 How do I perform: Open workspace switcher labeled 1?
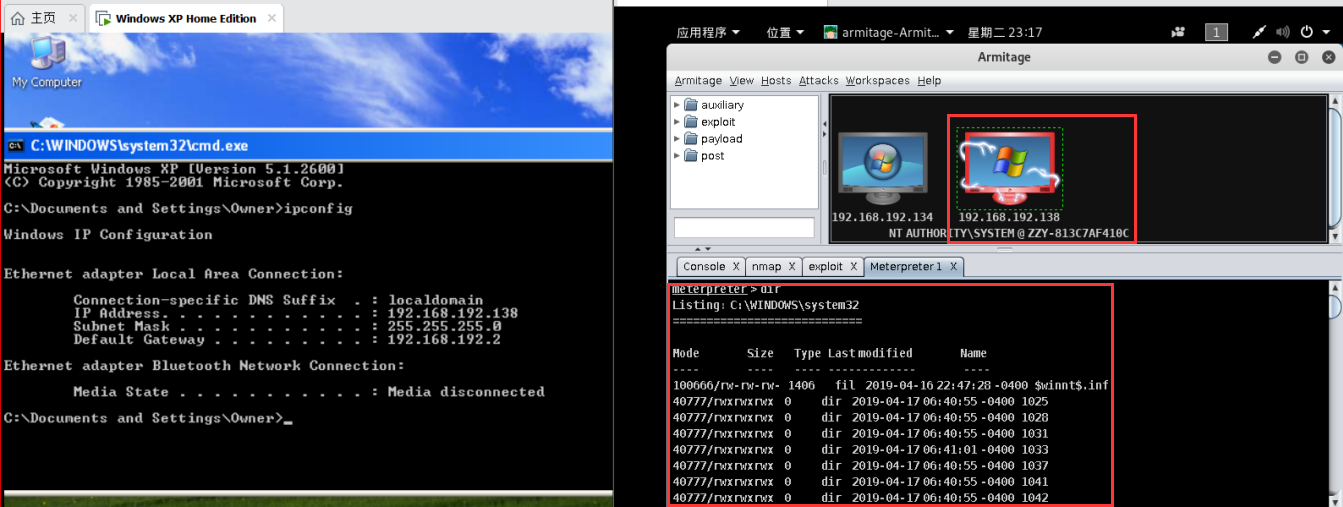tap(1216, 32)
